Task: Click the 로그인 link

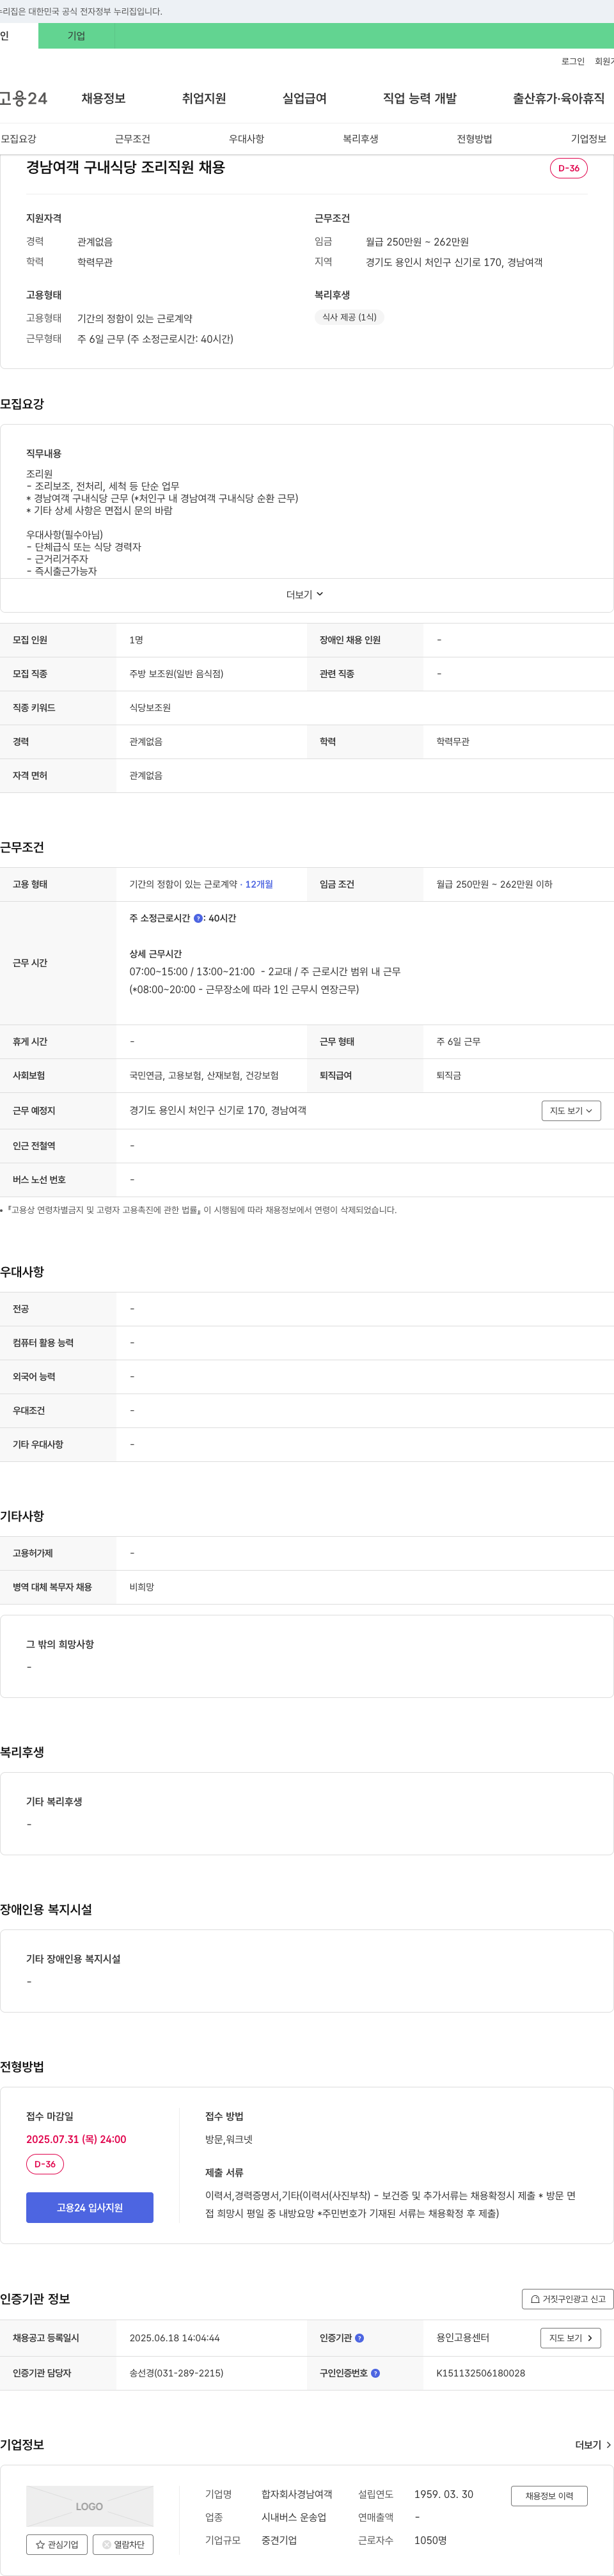Action: pyautogui.click(x=573, y=62)
